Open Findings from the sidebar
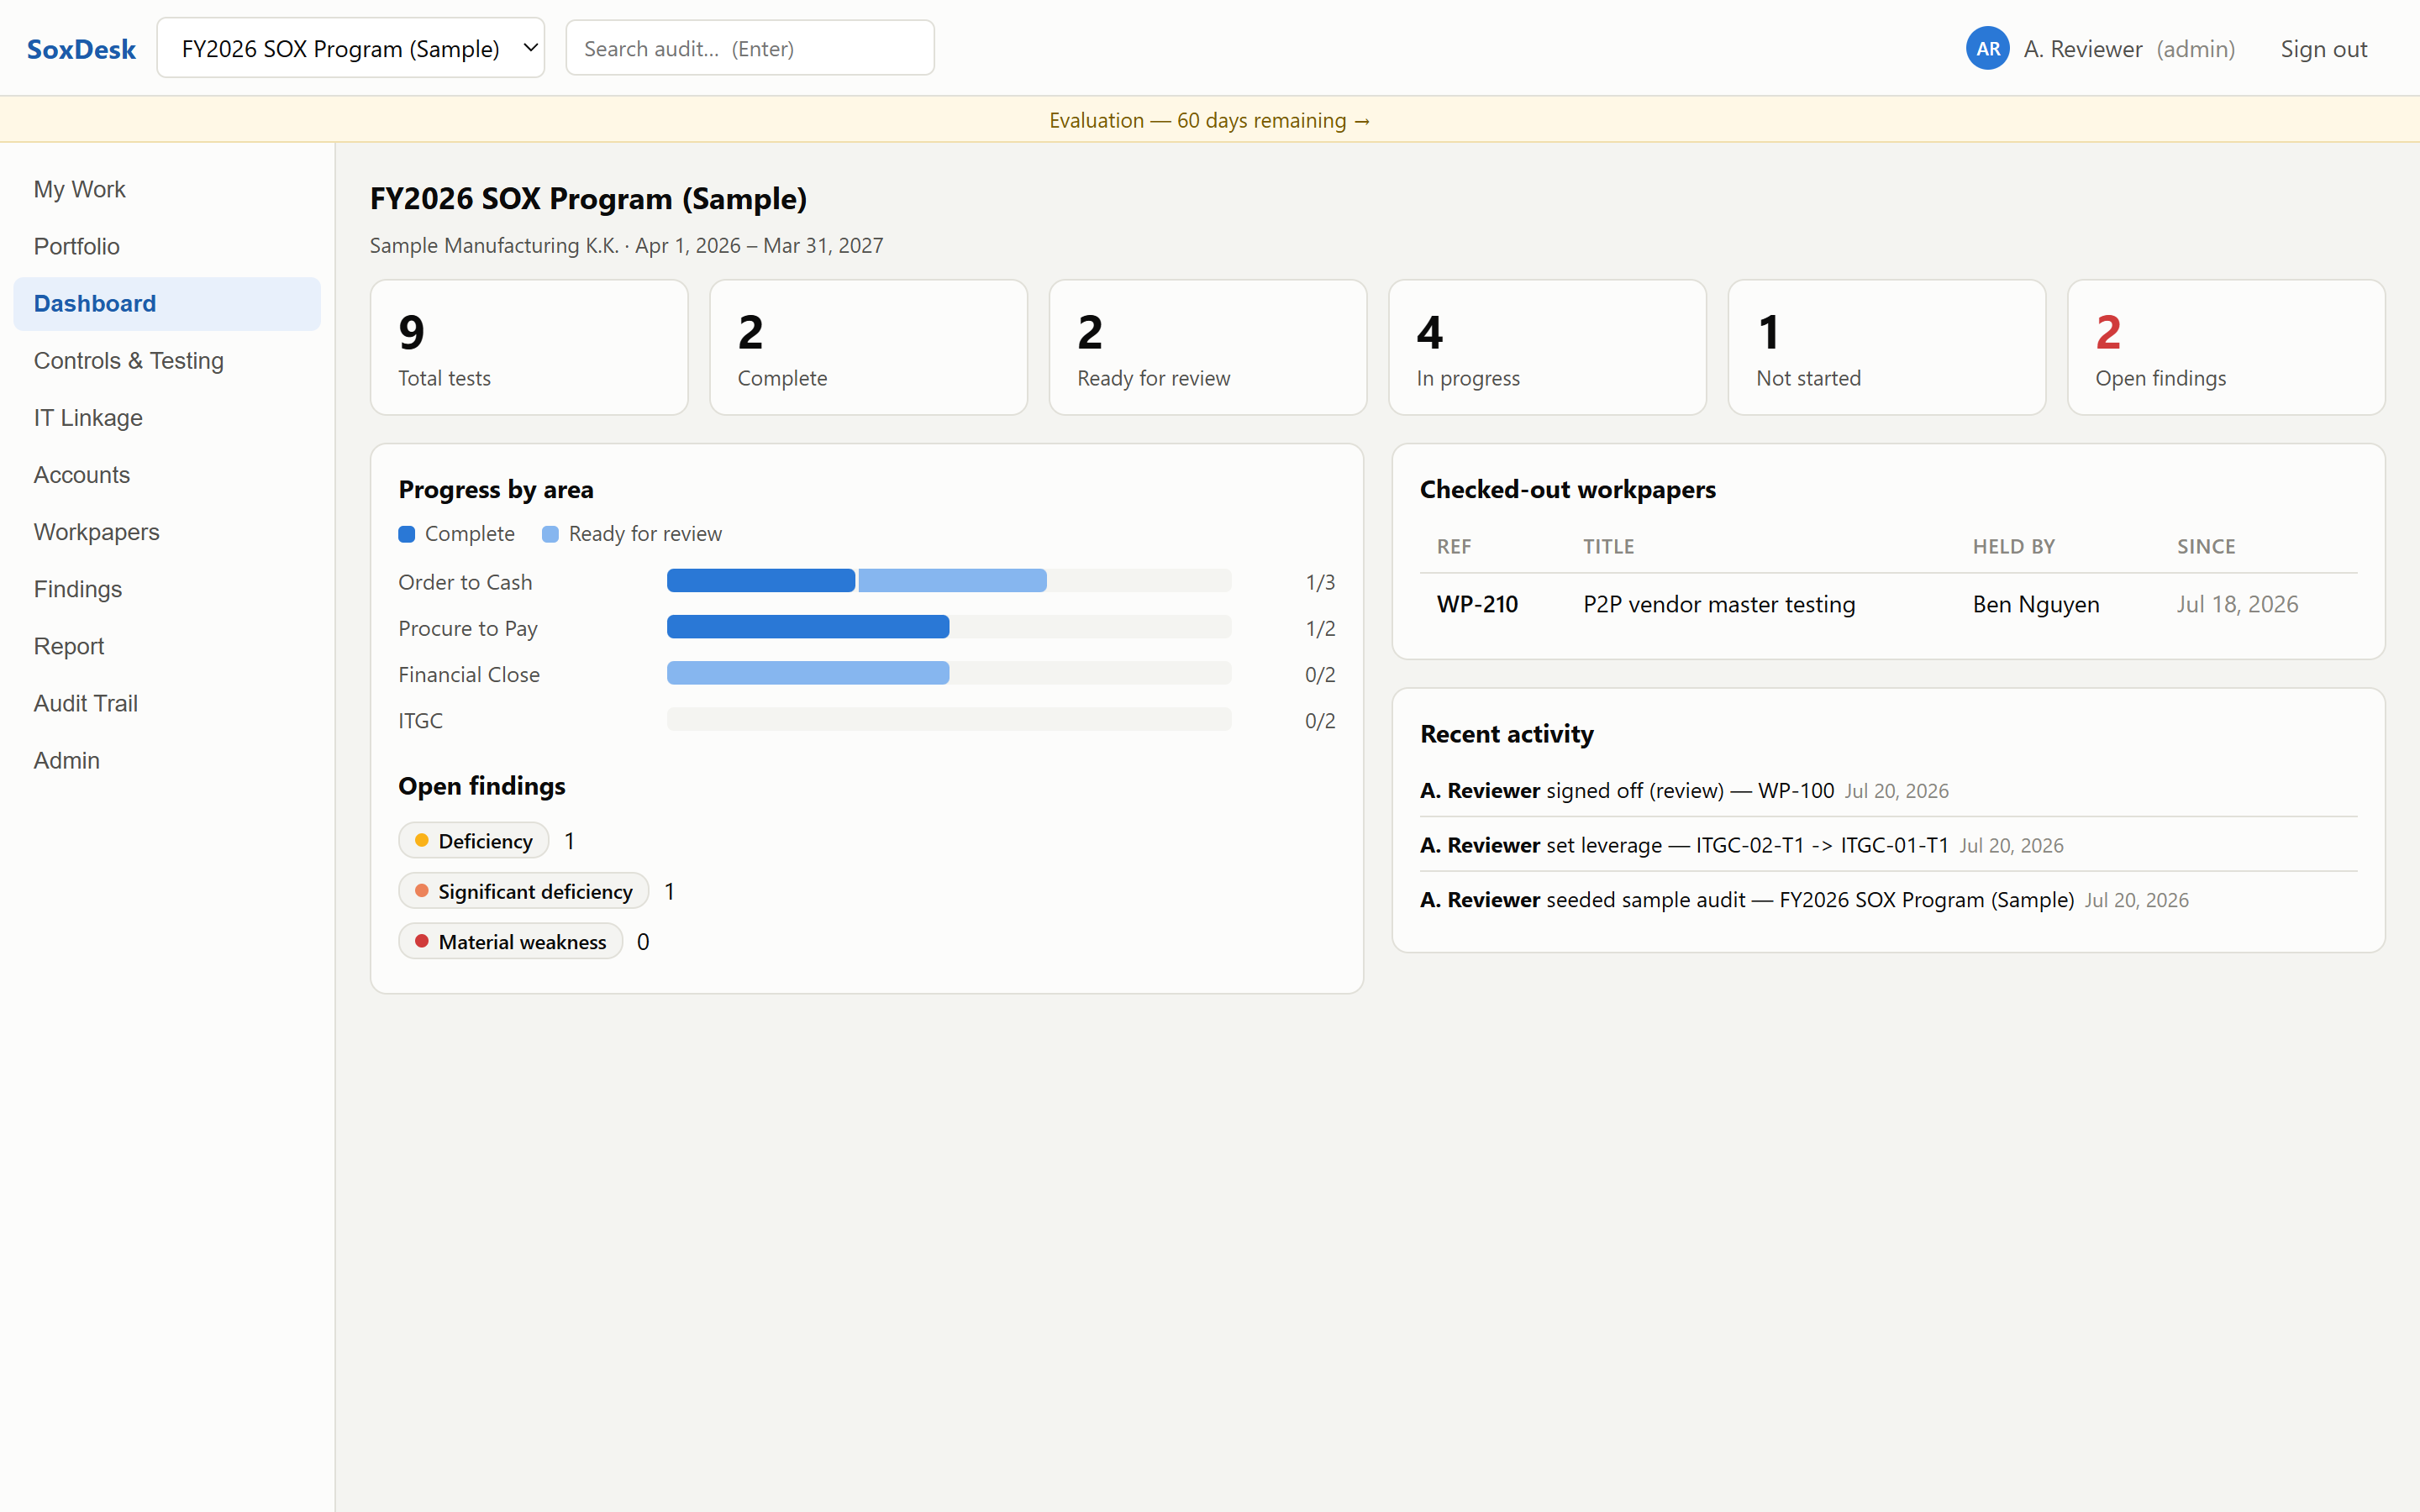Viewport: 2420px width, 1512px height. pos(167,588)
